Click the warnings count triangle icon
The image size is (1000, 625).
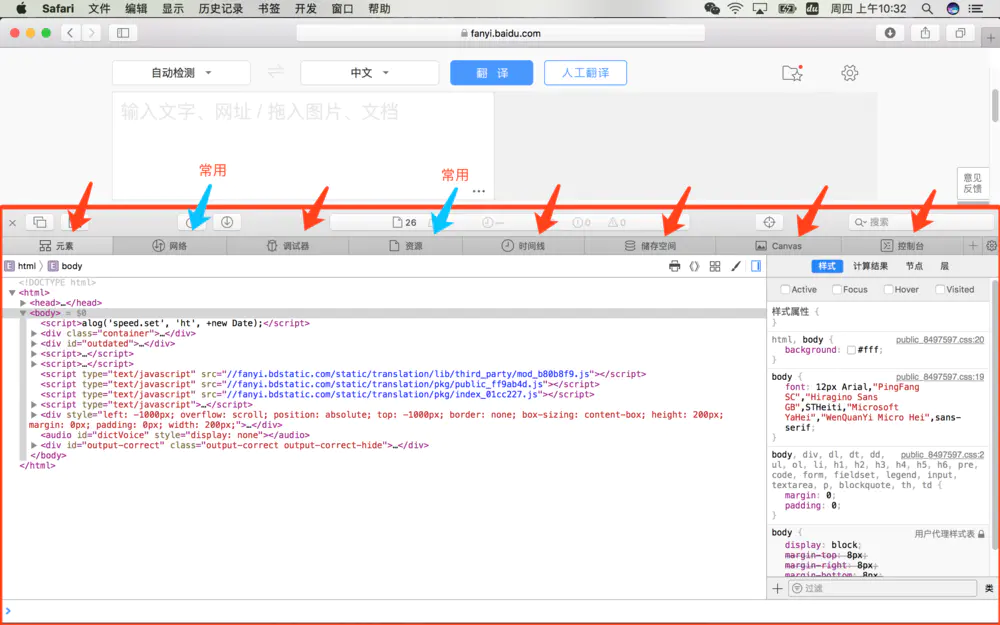(617, 223)
